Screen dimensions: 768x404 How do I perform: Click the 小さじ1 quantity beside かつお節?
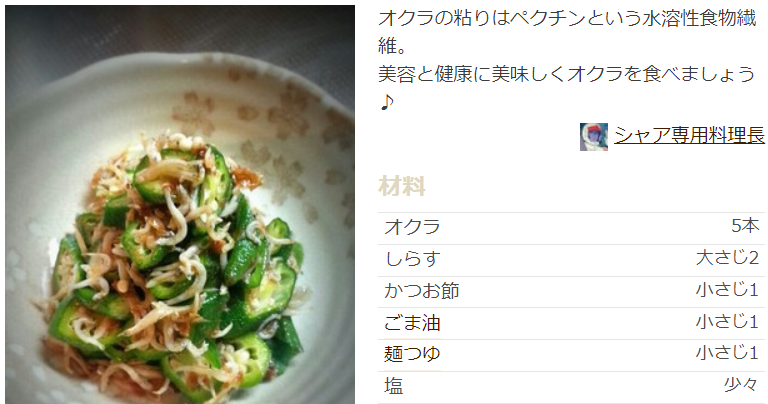click(727, 289)
